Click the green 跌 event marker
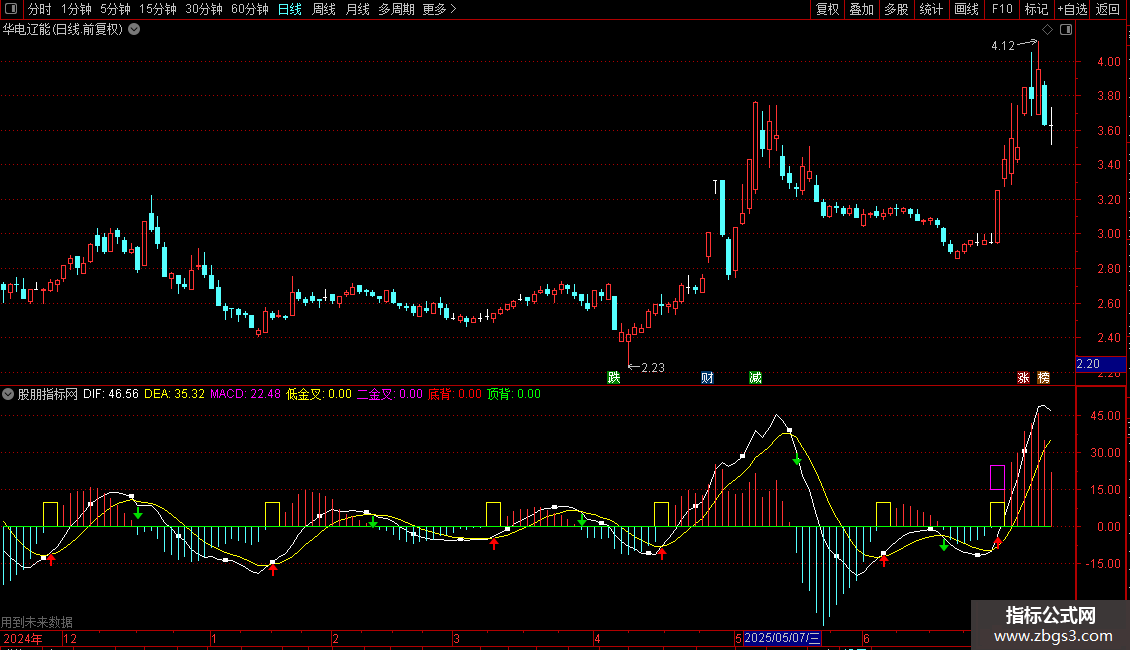Viewport: 1130px width, 650px height. click(613, 378)
